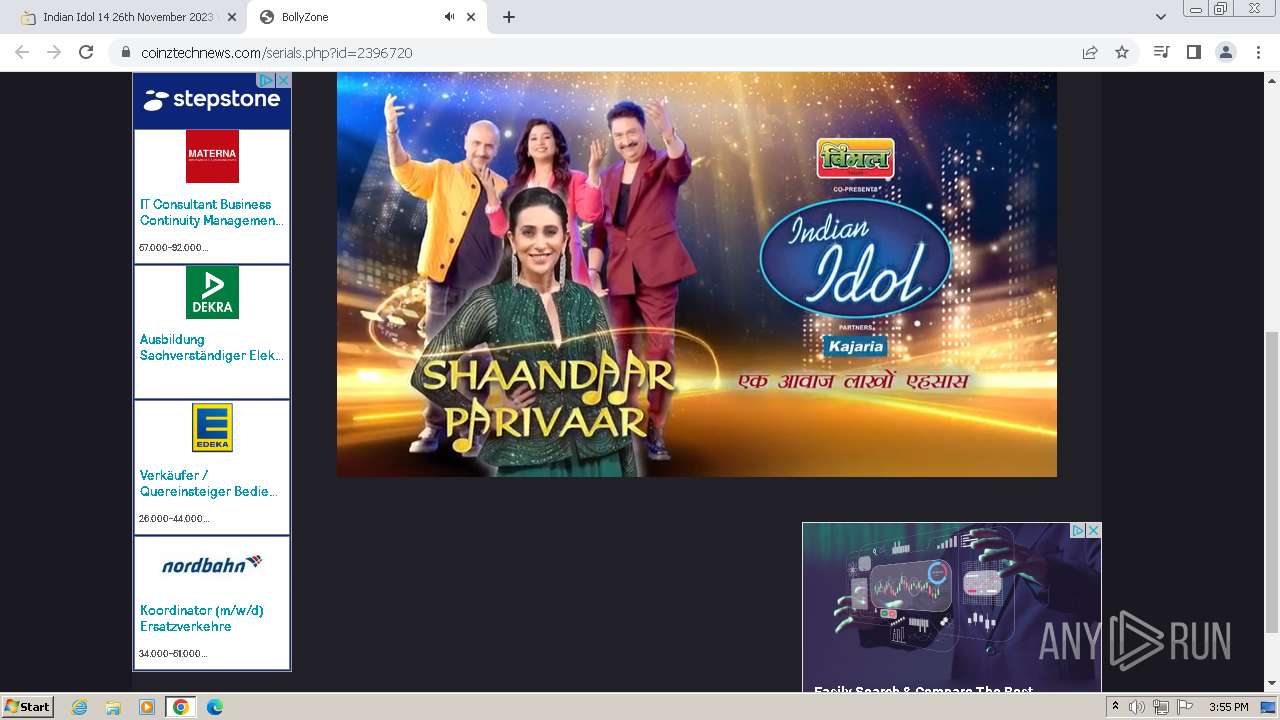The width and height of the screenshot is (1280, 720).
Task: Minimize the Chrome window
Action: 1194,8
